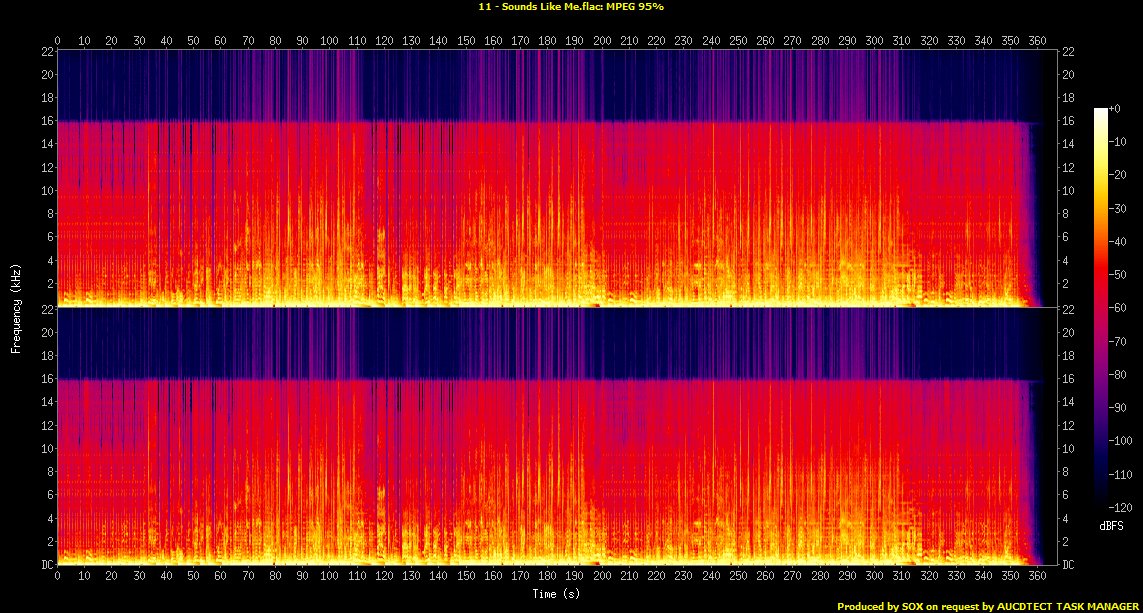Click the white top end of the dBFS color scale bar

pos(1100,111)
